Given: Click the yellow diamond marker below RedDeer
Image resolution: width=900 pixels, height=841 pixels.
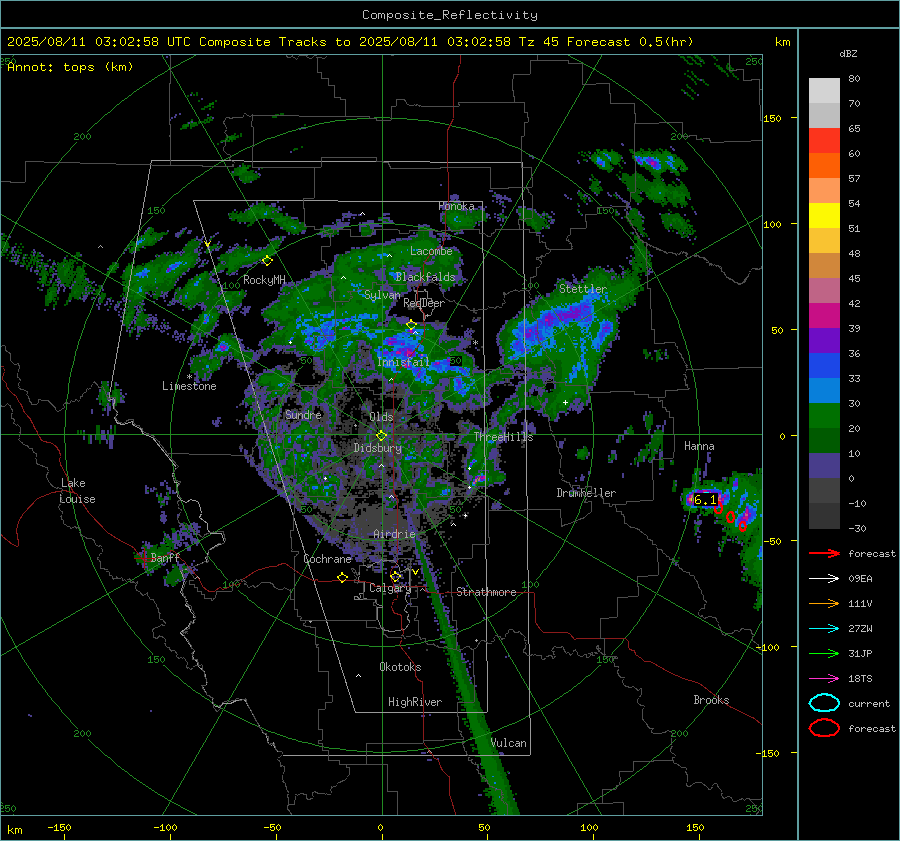Looking at the screenshot, I should tap(411, 325).
